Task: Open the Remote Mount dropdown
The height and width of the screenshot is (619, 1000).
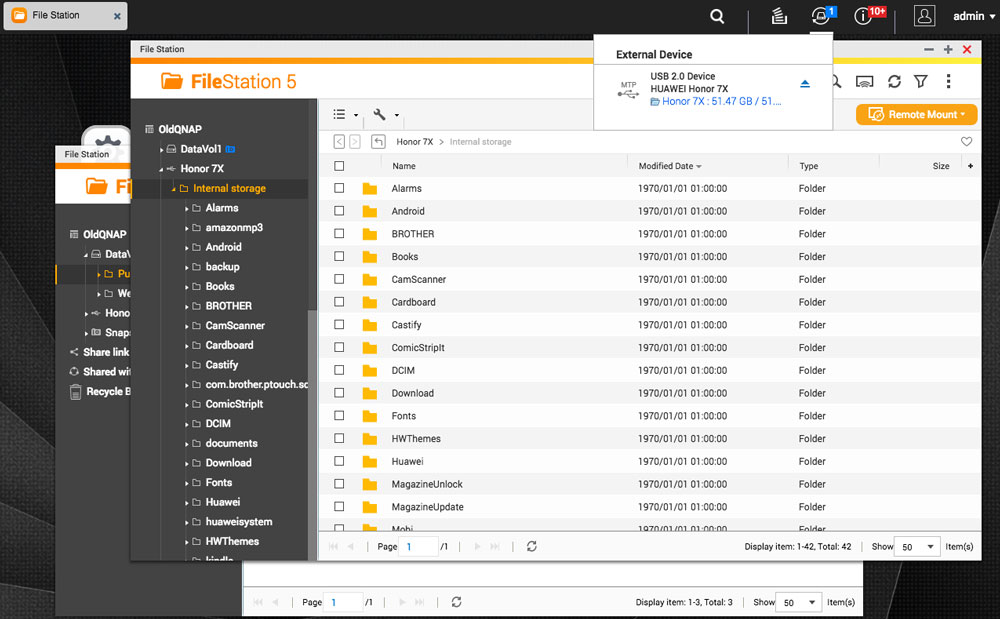Action: (916, 115)
